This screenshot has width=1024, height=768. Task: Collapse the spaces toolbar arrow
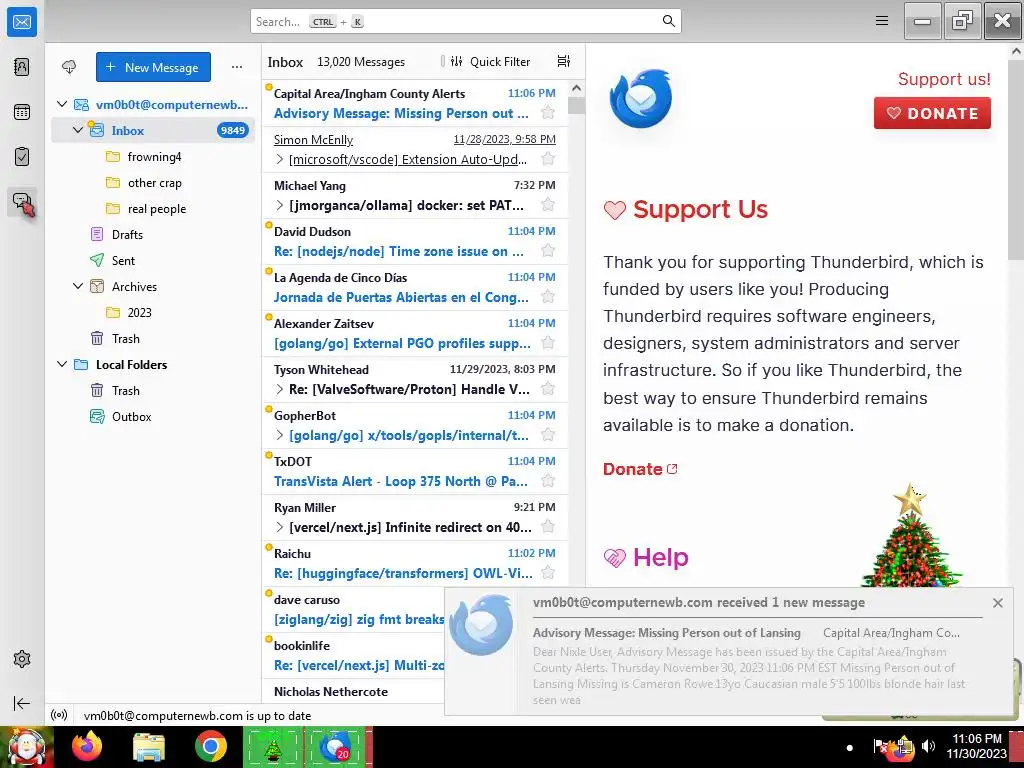coord(22,703)
